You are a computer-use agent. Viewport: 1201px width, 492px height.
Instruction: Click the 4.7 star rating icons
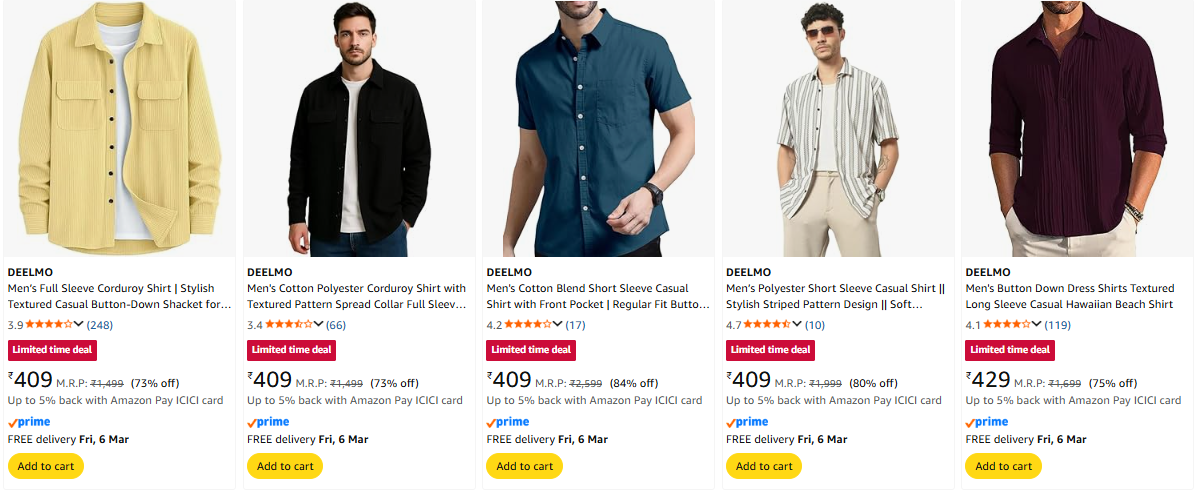click(767, 324)
